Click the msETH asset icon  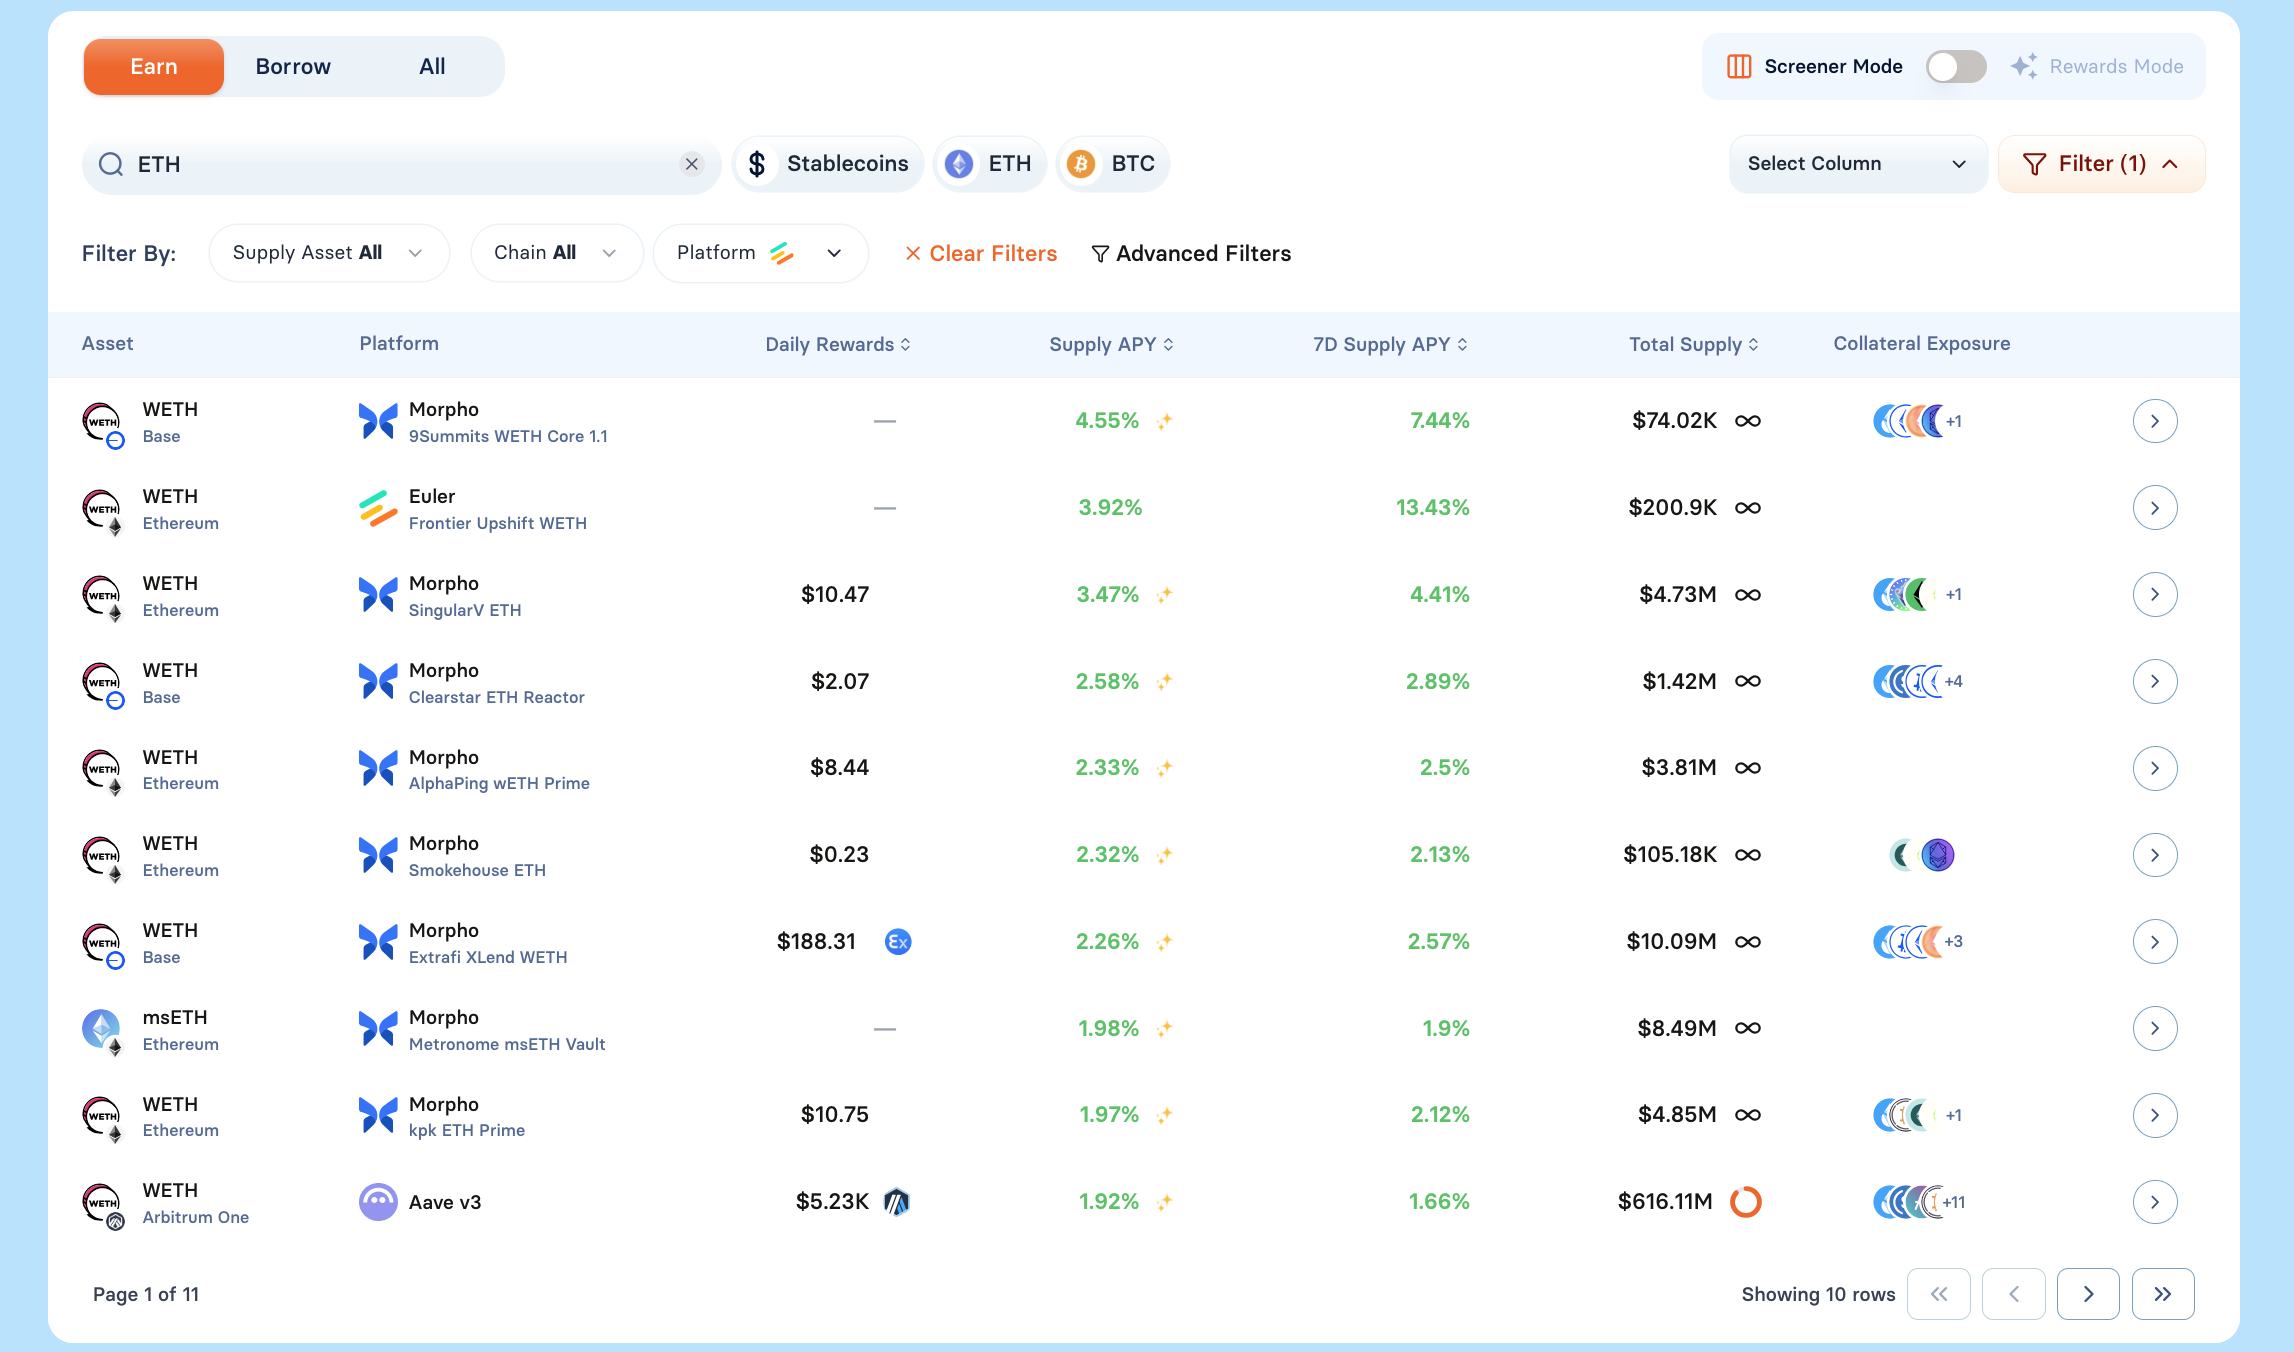click(101, 1028)
